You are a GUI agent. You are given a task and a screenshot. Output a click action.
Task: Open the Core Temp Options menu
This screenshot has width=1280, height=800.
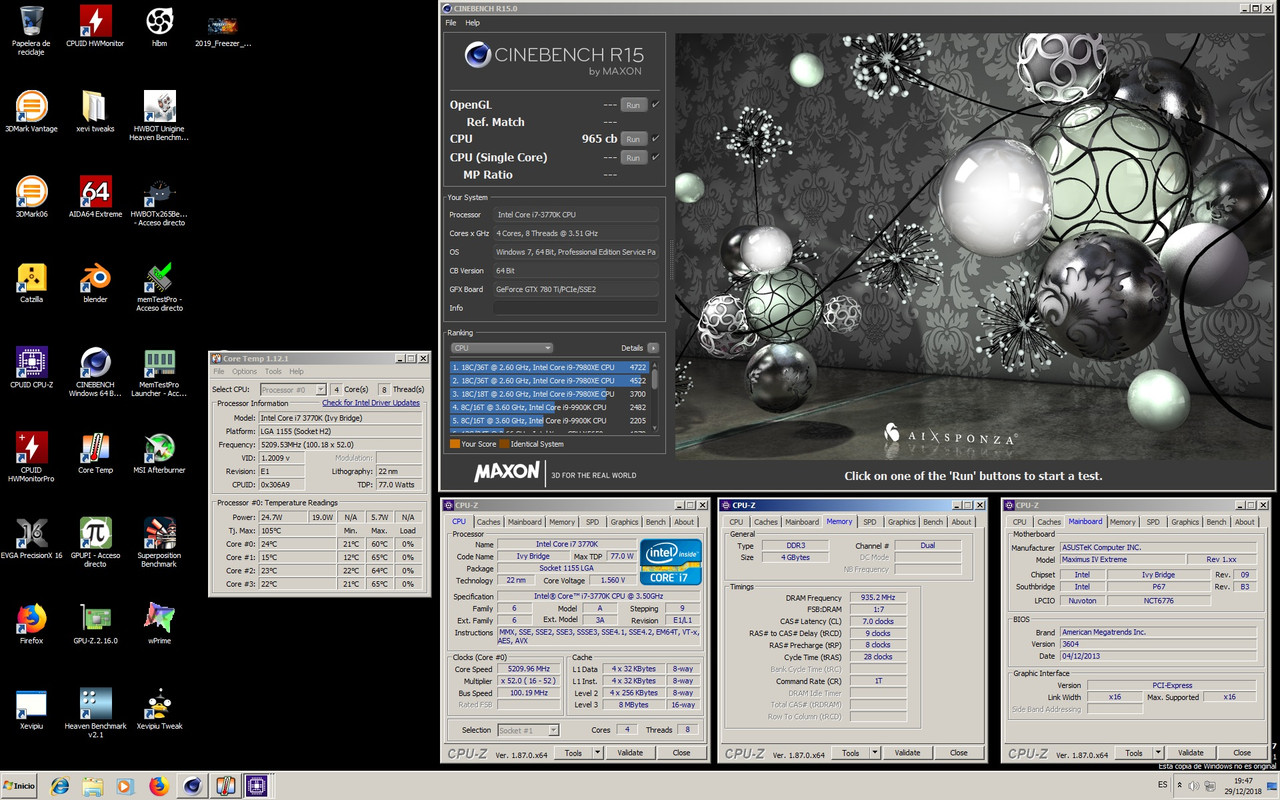[244, 371]
